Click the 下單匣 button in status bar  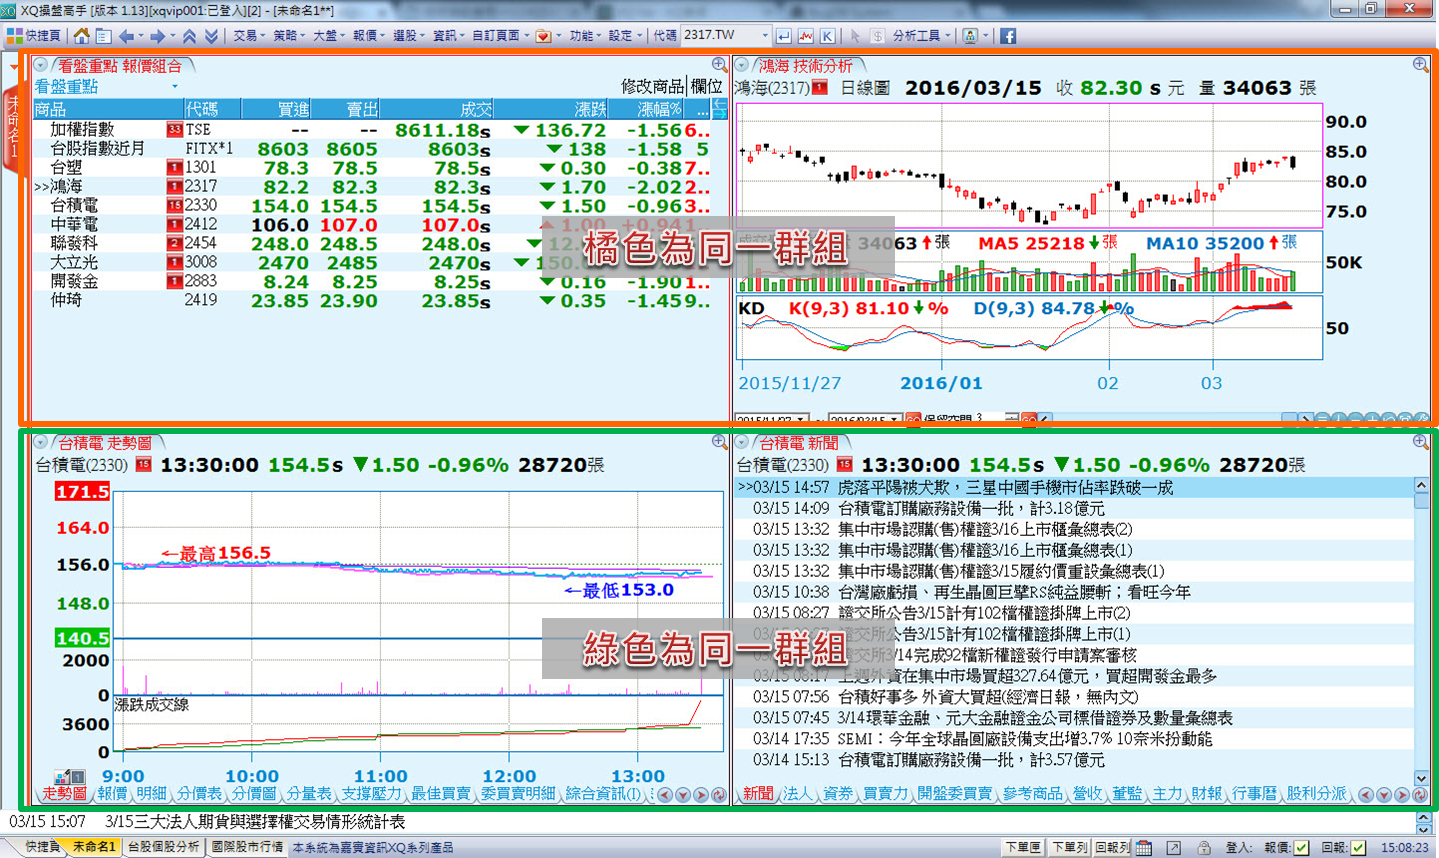pyautogui.click(x=1023, y=848)
